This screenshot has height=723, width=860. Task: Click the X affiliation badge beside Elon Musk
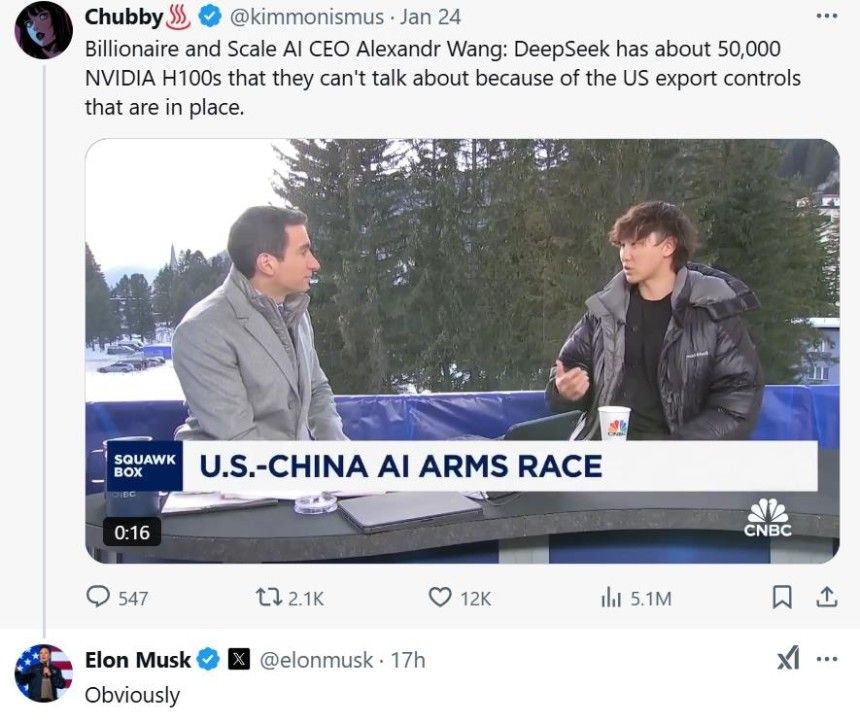[x=240, y=660]
